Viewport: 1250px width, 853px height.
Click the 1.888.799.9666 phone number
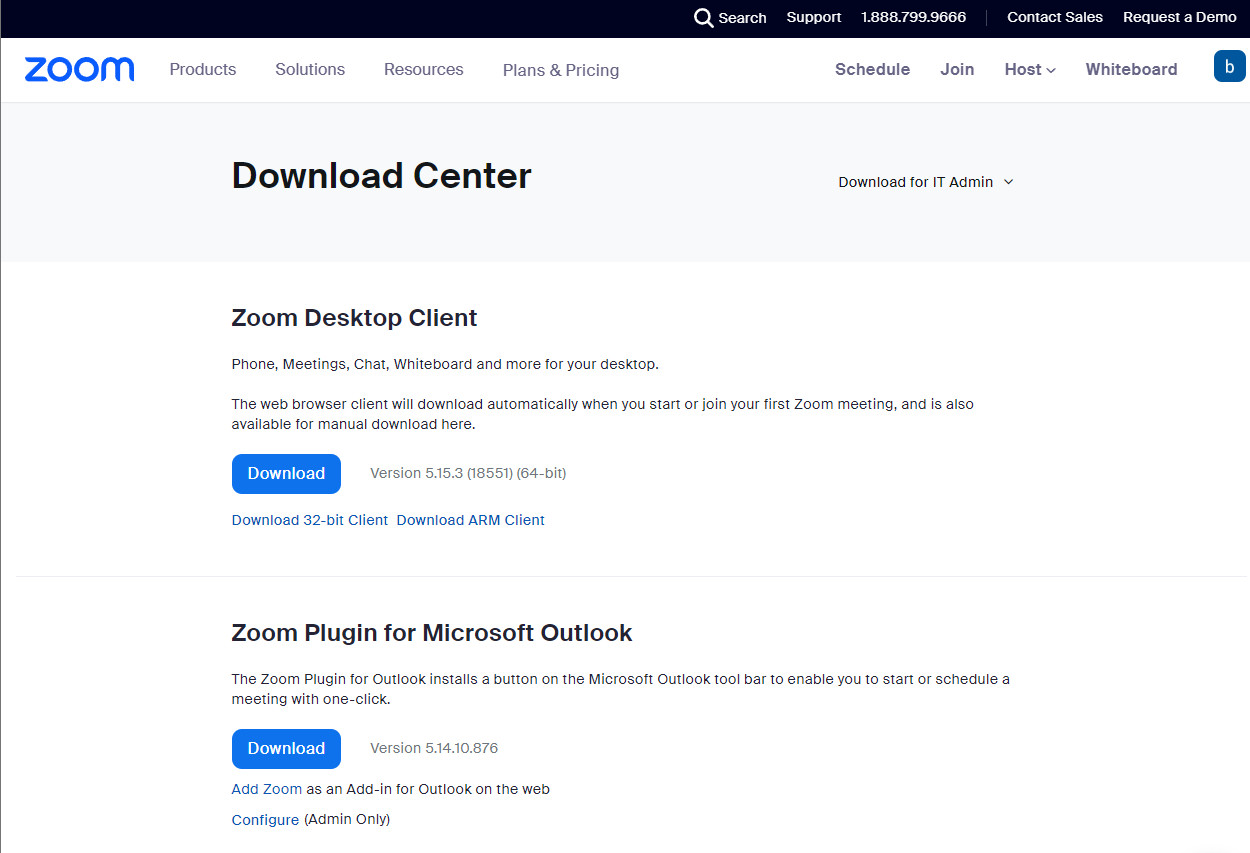tap(914, 17)
